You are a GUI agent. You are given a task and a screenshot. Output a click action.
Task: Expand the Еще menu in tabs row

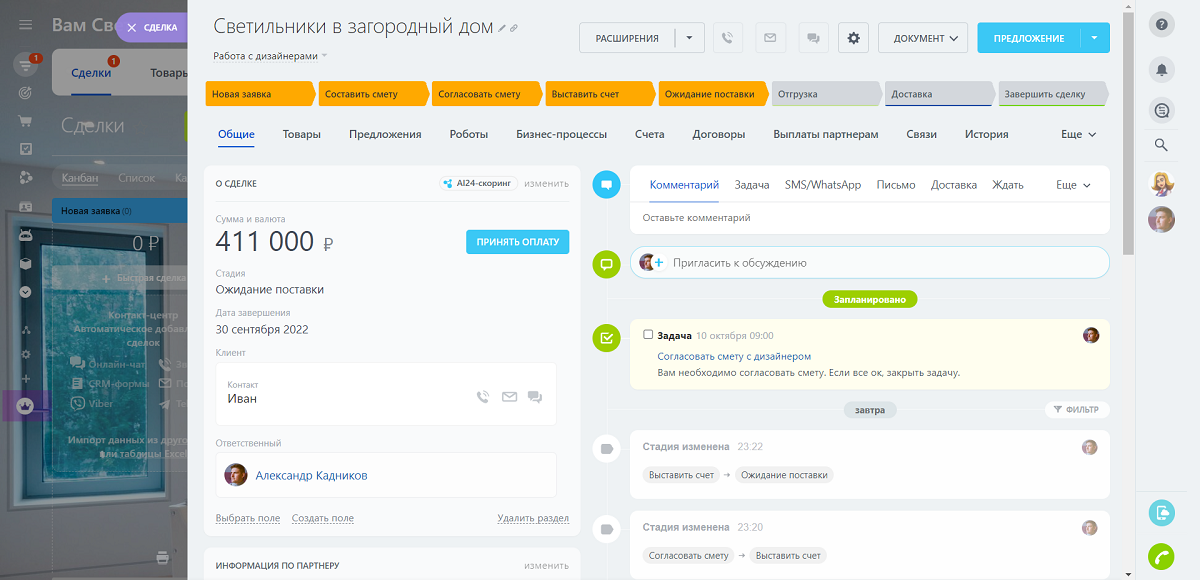click(1078, 134)
